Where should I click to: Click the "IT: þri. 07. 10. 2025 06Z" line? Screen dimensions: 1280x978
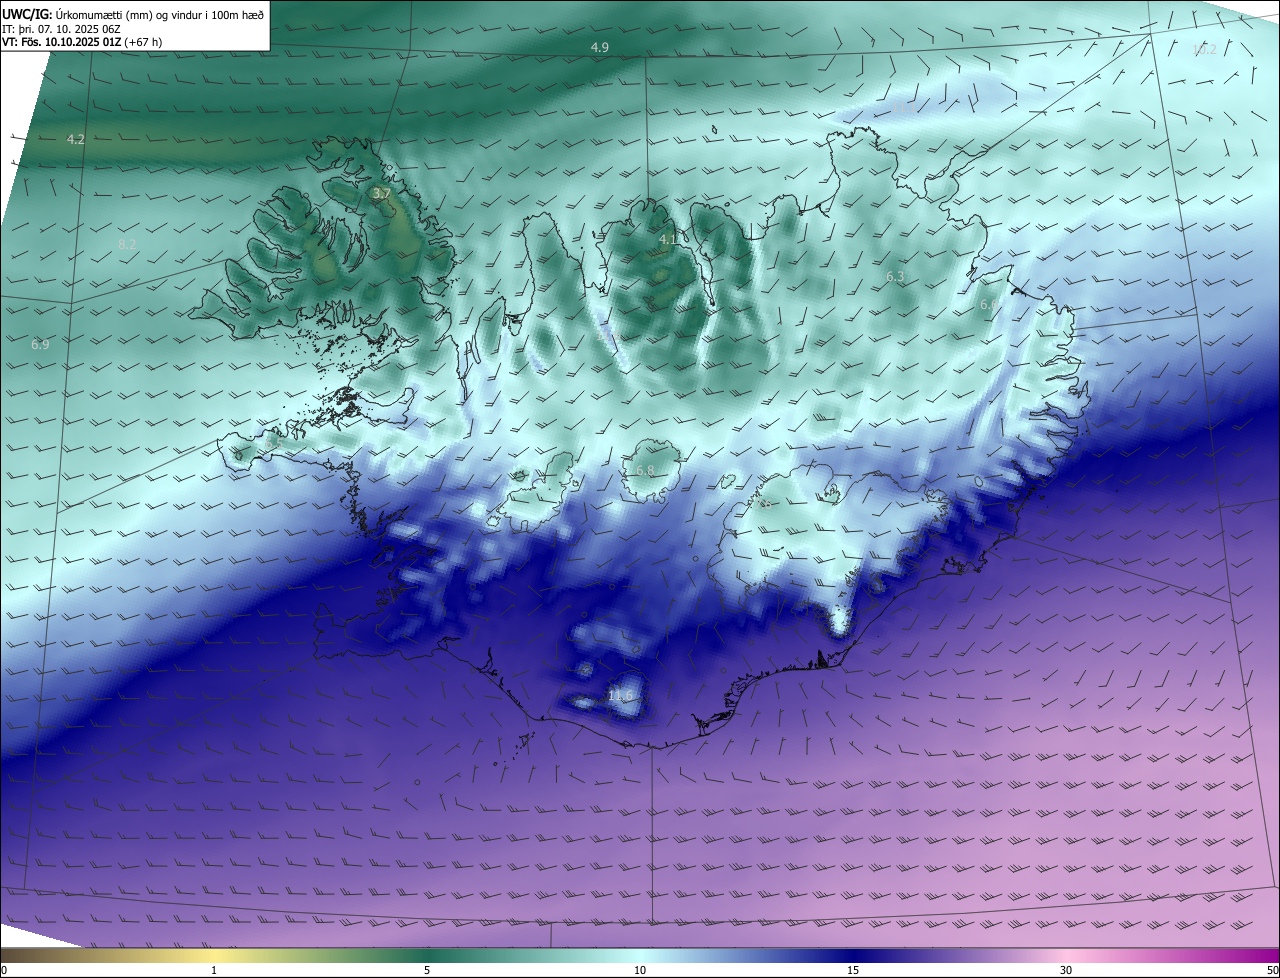coord(61,29)
